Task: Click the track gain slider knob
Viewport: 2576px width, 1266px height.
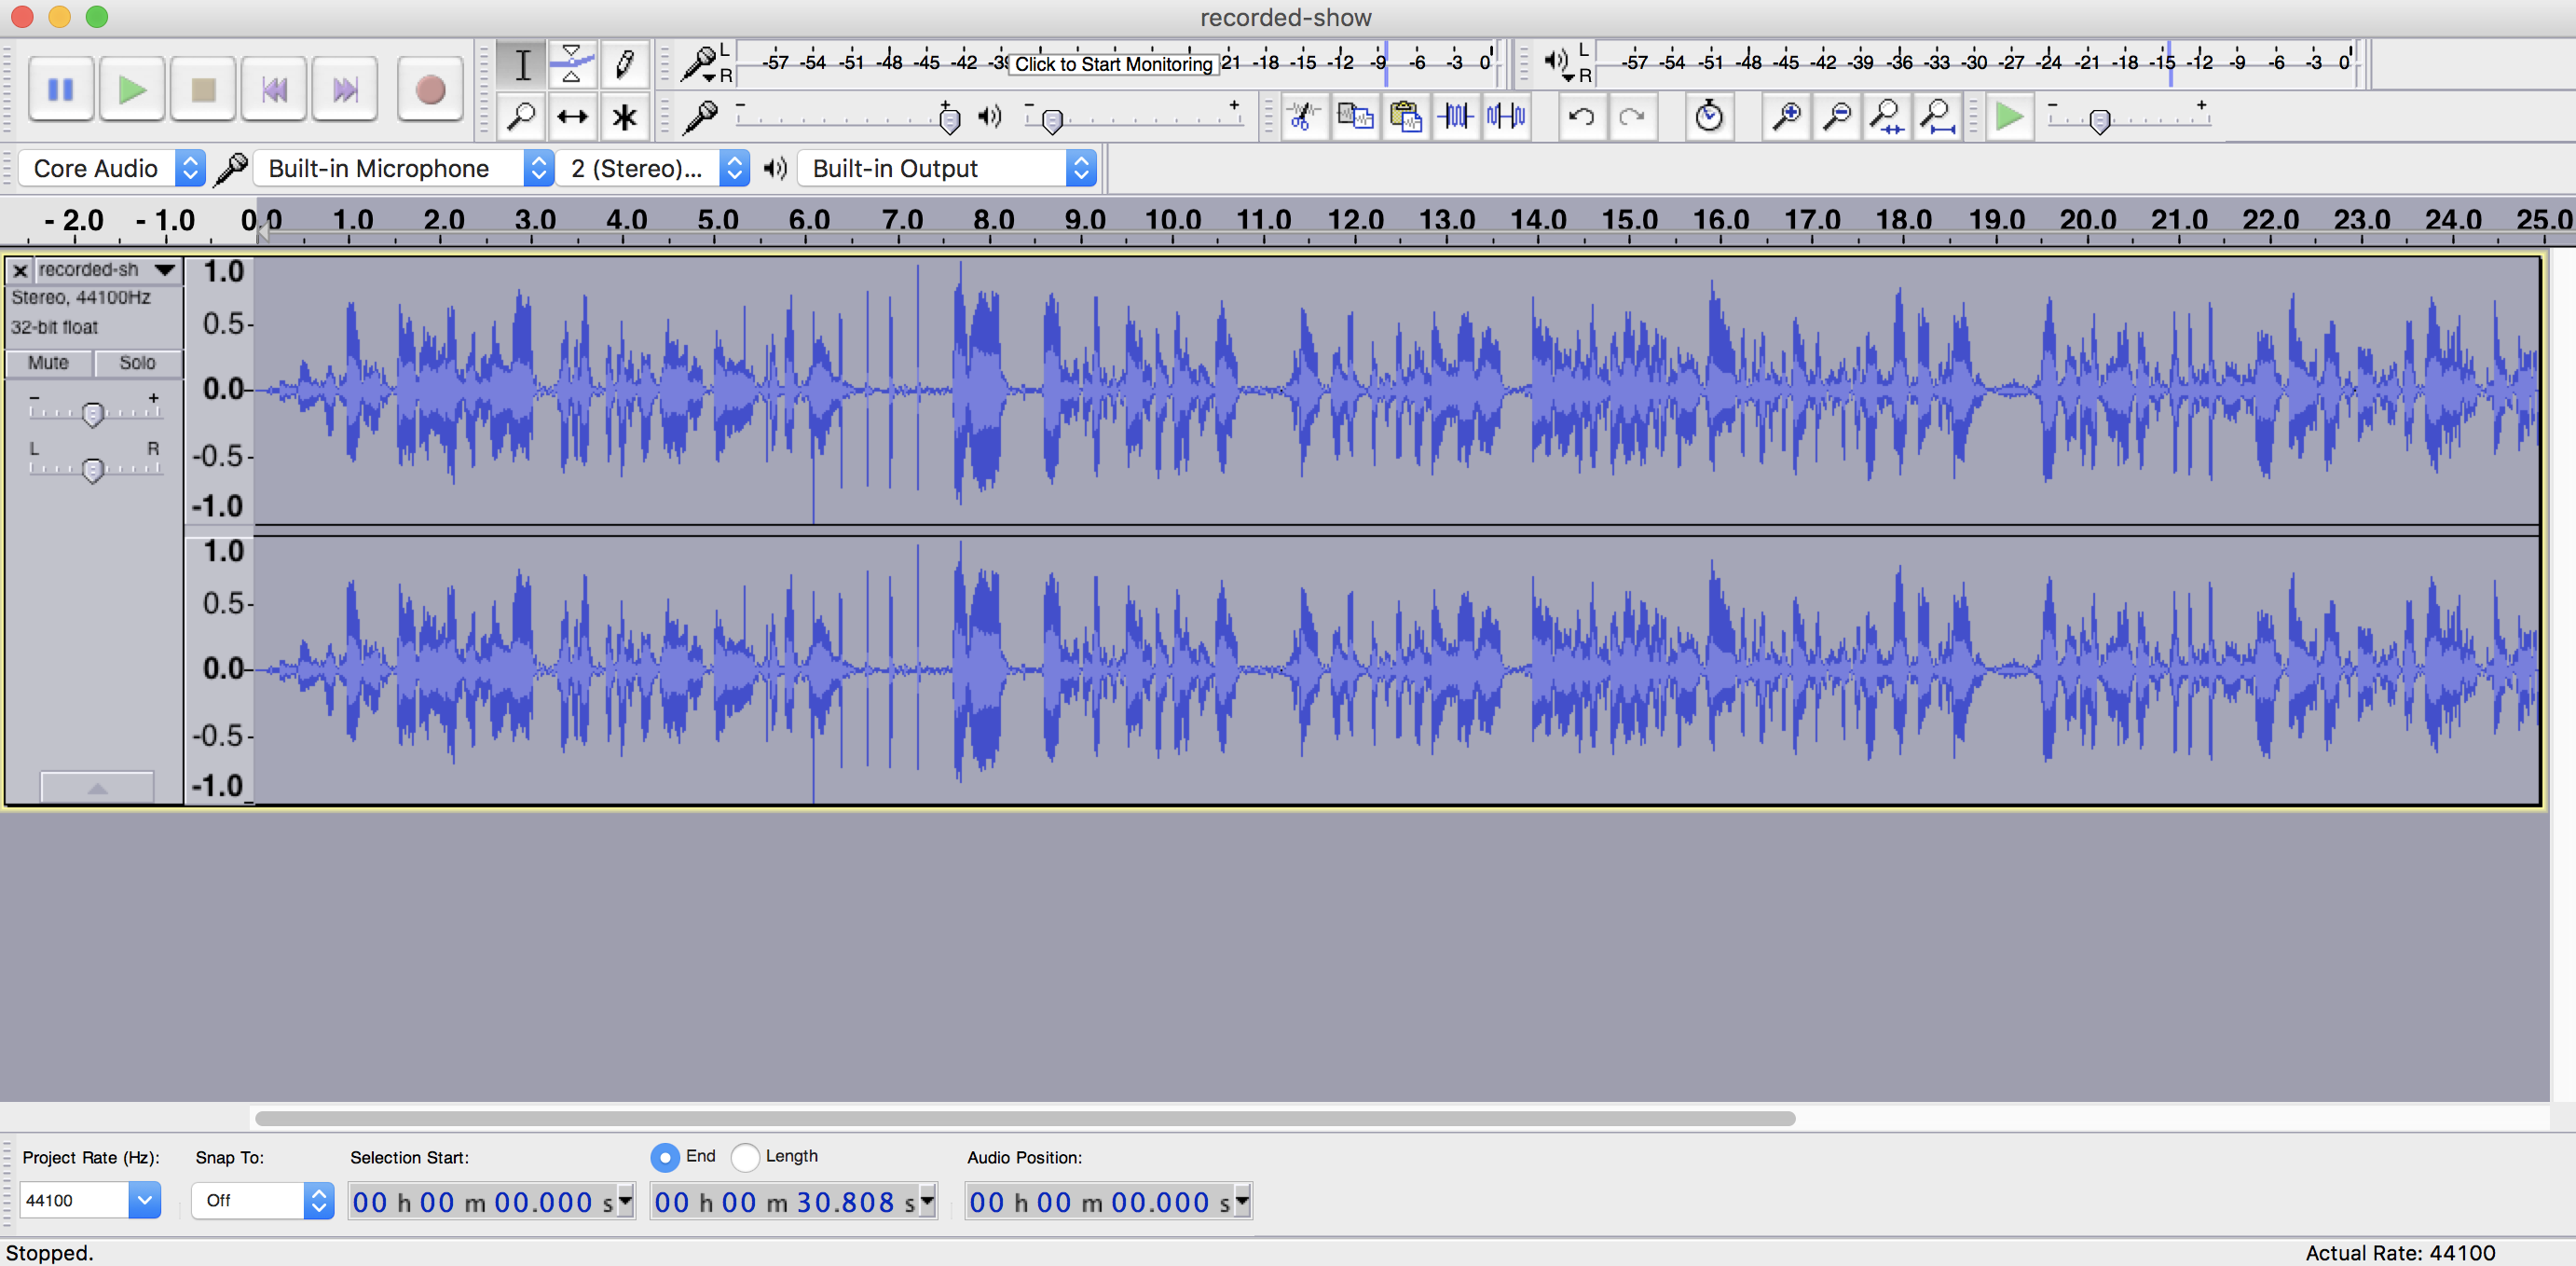Action: coord(92,414)
